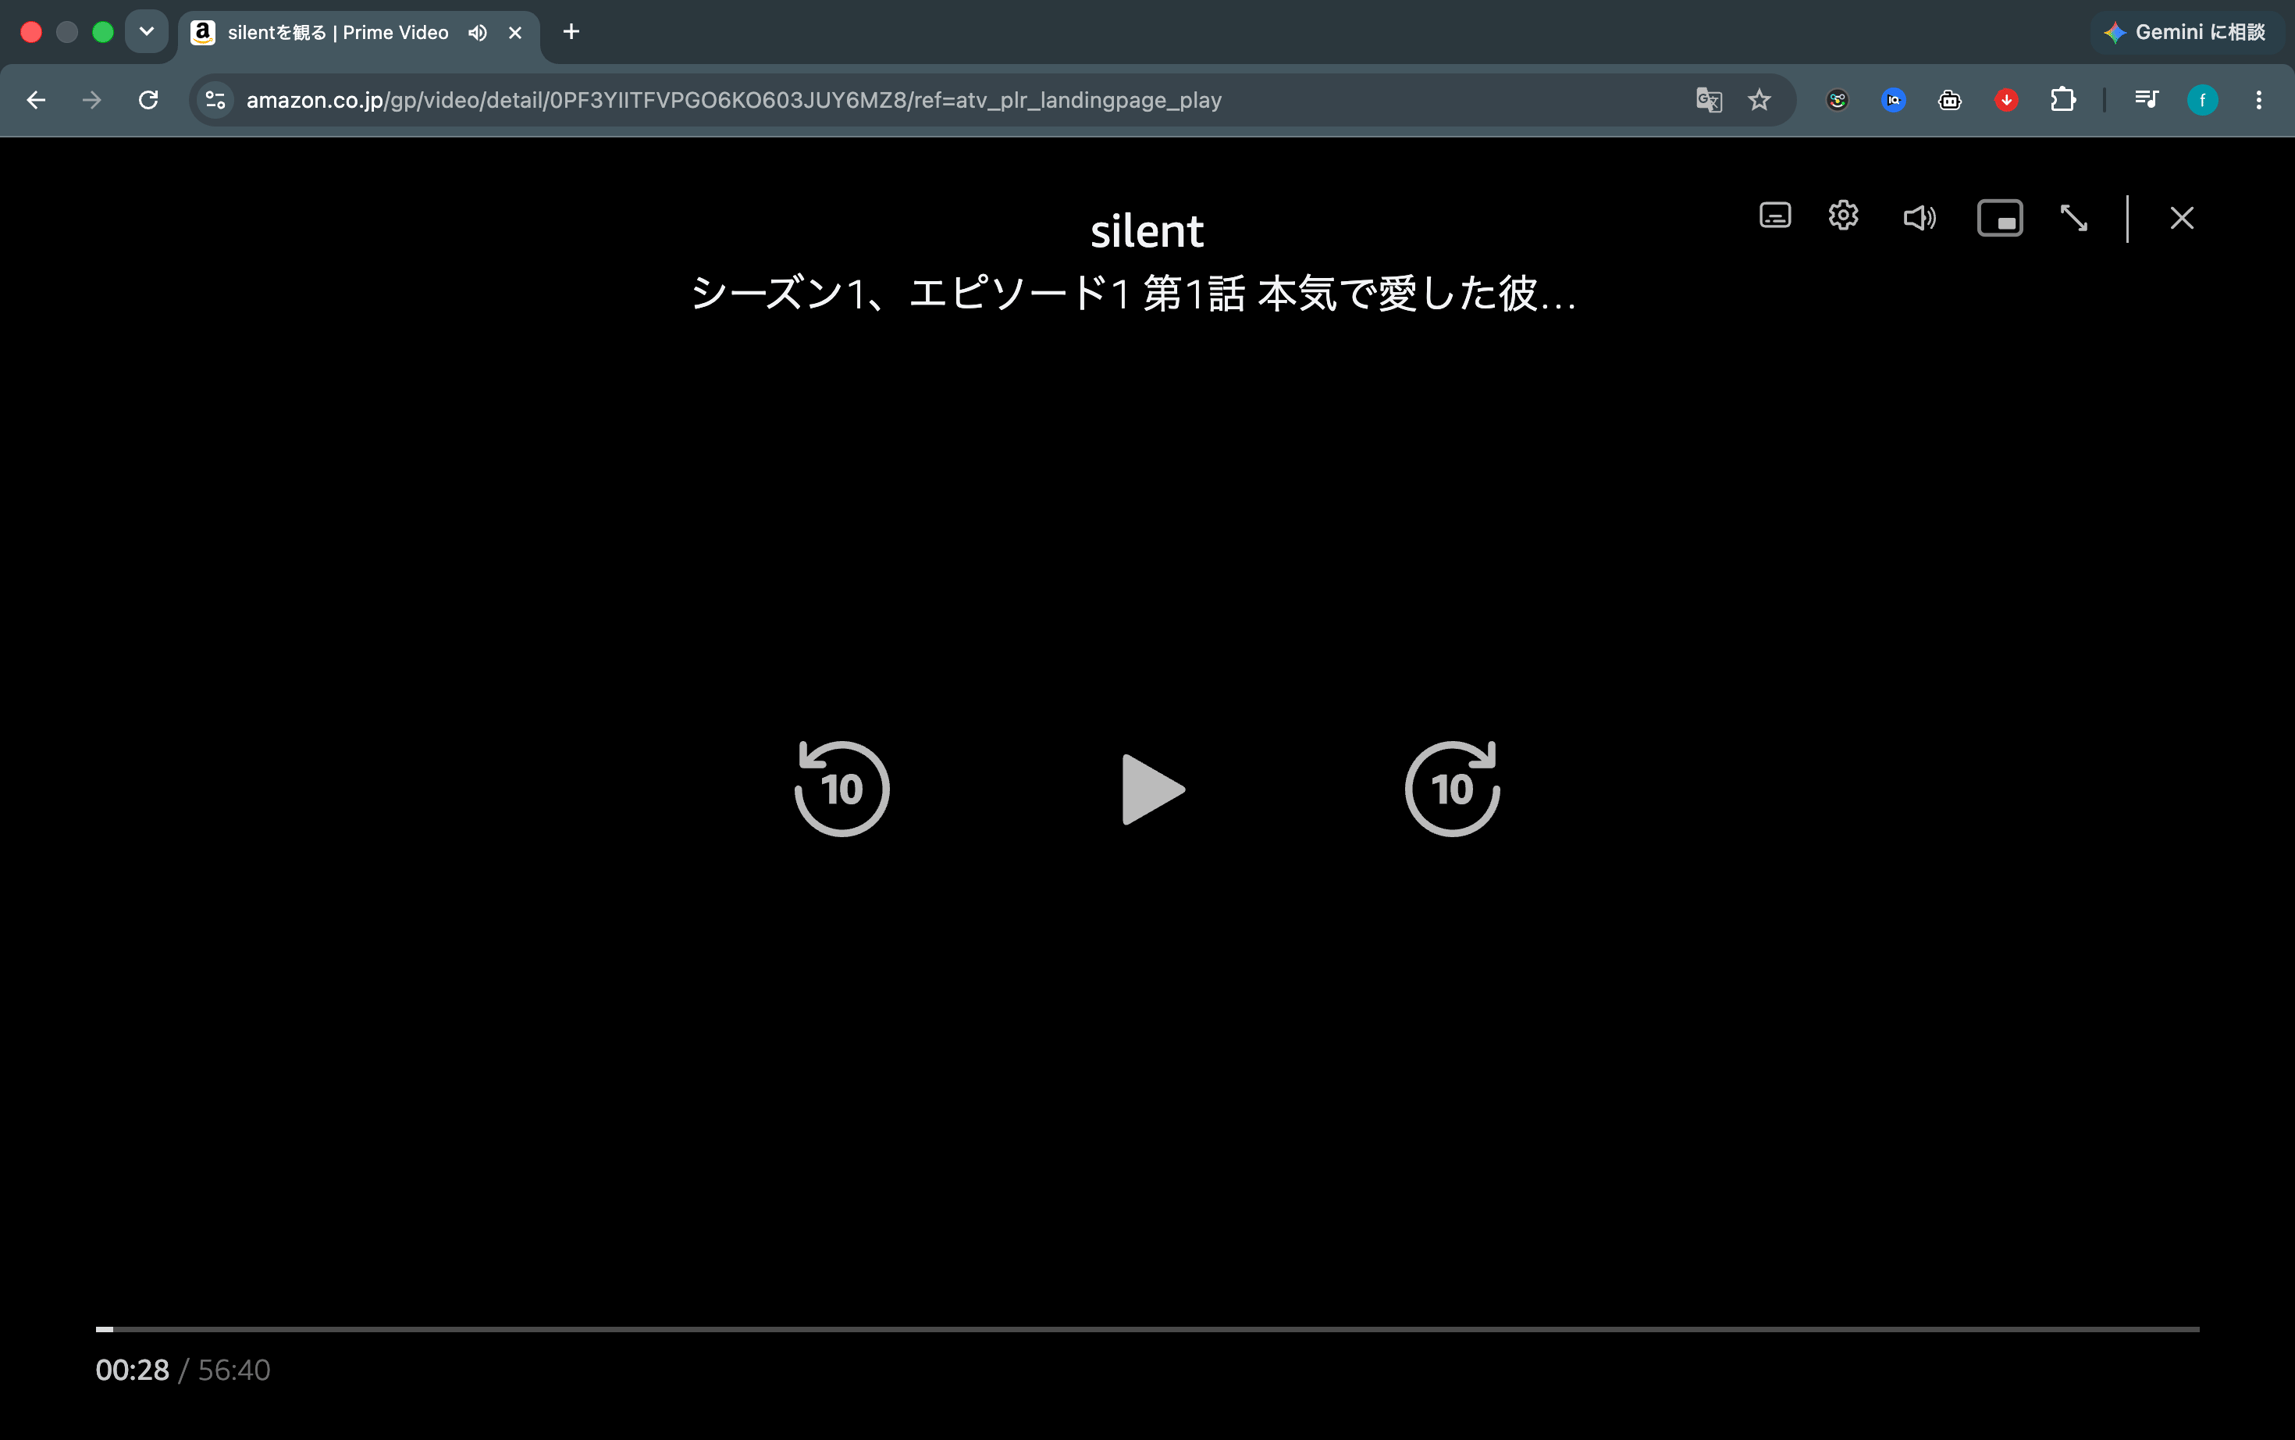This screenshot has width=2295, height=1440.
Task: Click the silent title text
Action: tap(1147, 231)
